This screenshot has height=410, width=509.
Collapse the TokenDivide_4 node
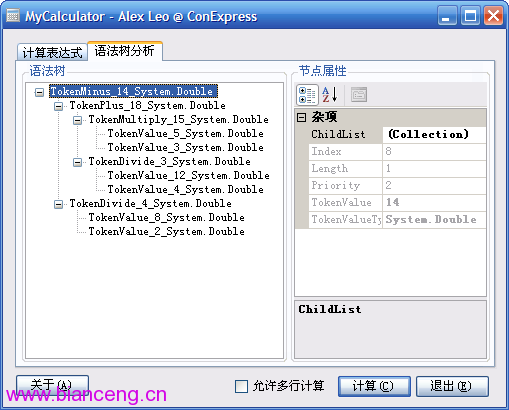(58, 204)
